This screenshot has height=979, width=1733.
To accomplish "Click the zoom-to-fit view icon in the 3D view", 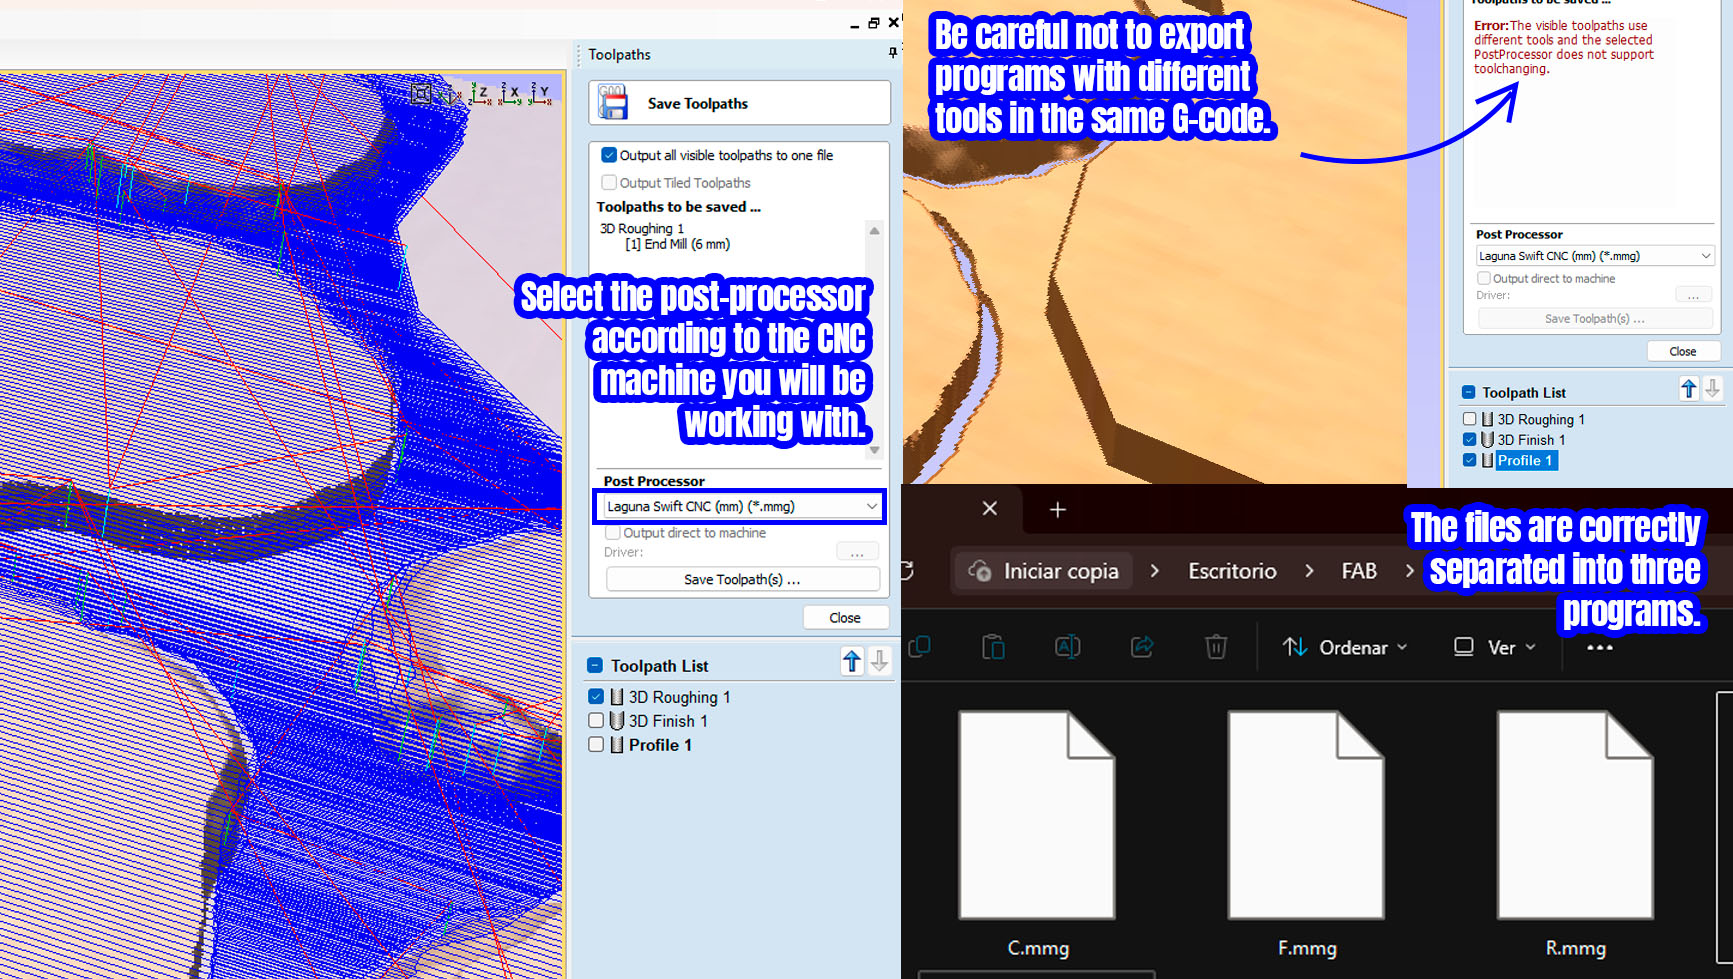I will coord(421,94).
